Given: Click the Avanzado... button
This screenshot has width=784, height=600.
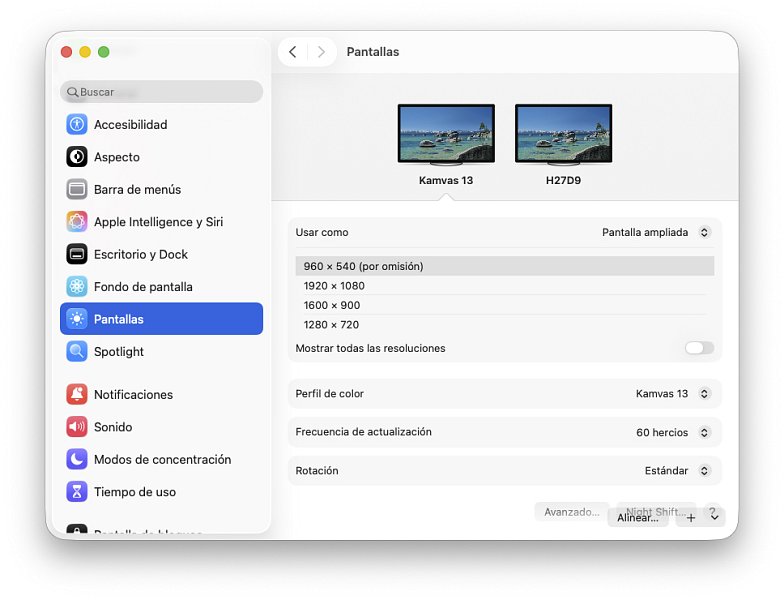Looking at the screenshot, I should point(571,511).
